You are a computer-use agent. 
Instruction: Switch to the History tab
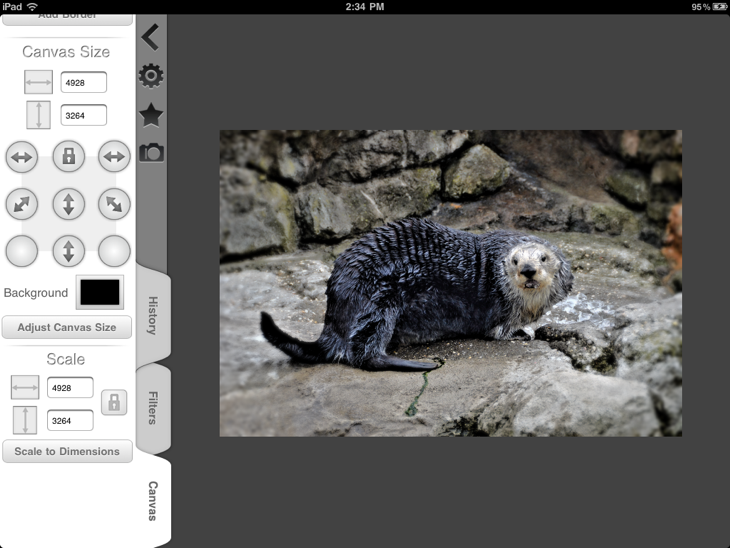[x=153, y=315]
